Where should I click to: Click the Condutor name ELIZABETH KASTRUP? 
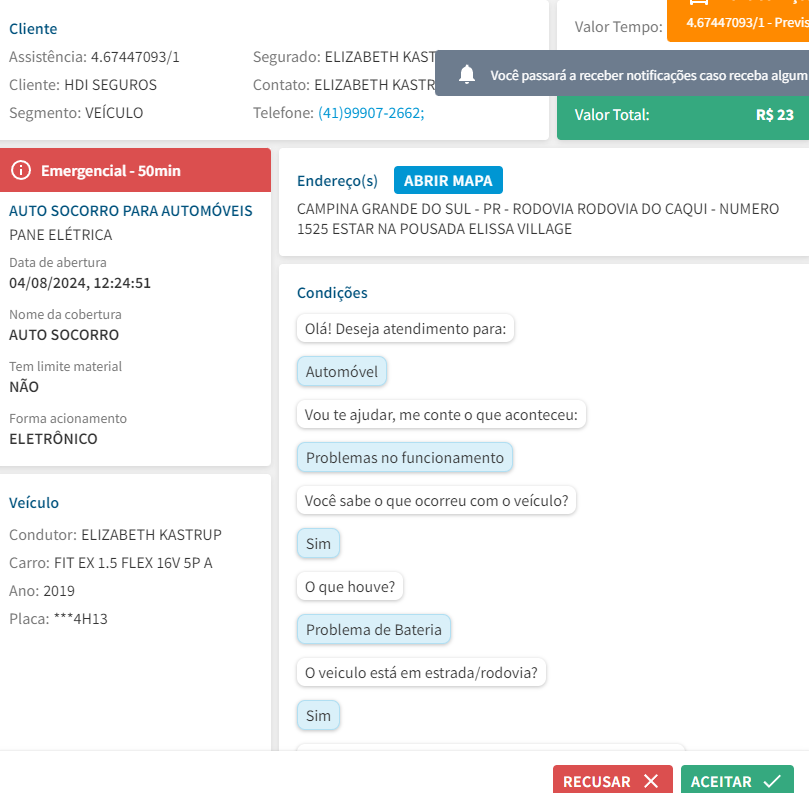151,535
